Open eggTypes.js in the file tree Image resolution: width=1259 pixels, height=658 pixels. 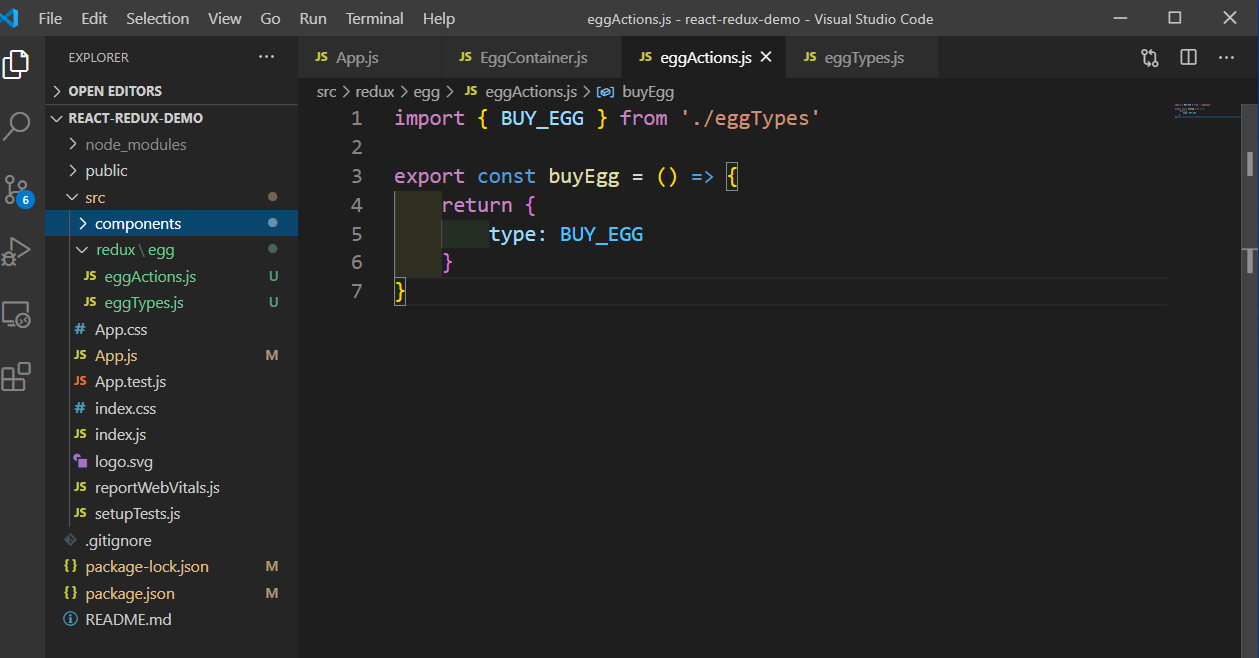coord(172,302)
